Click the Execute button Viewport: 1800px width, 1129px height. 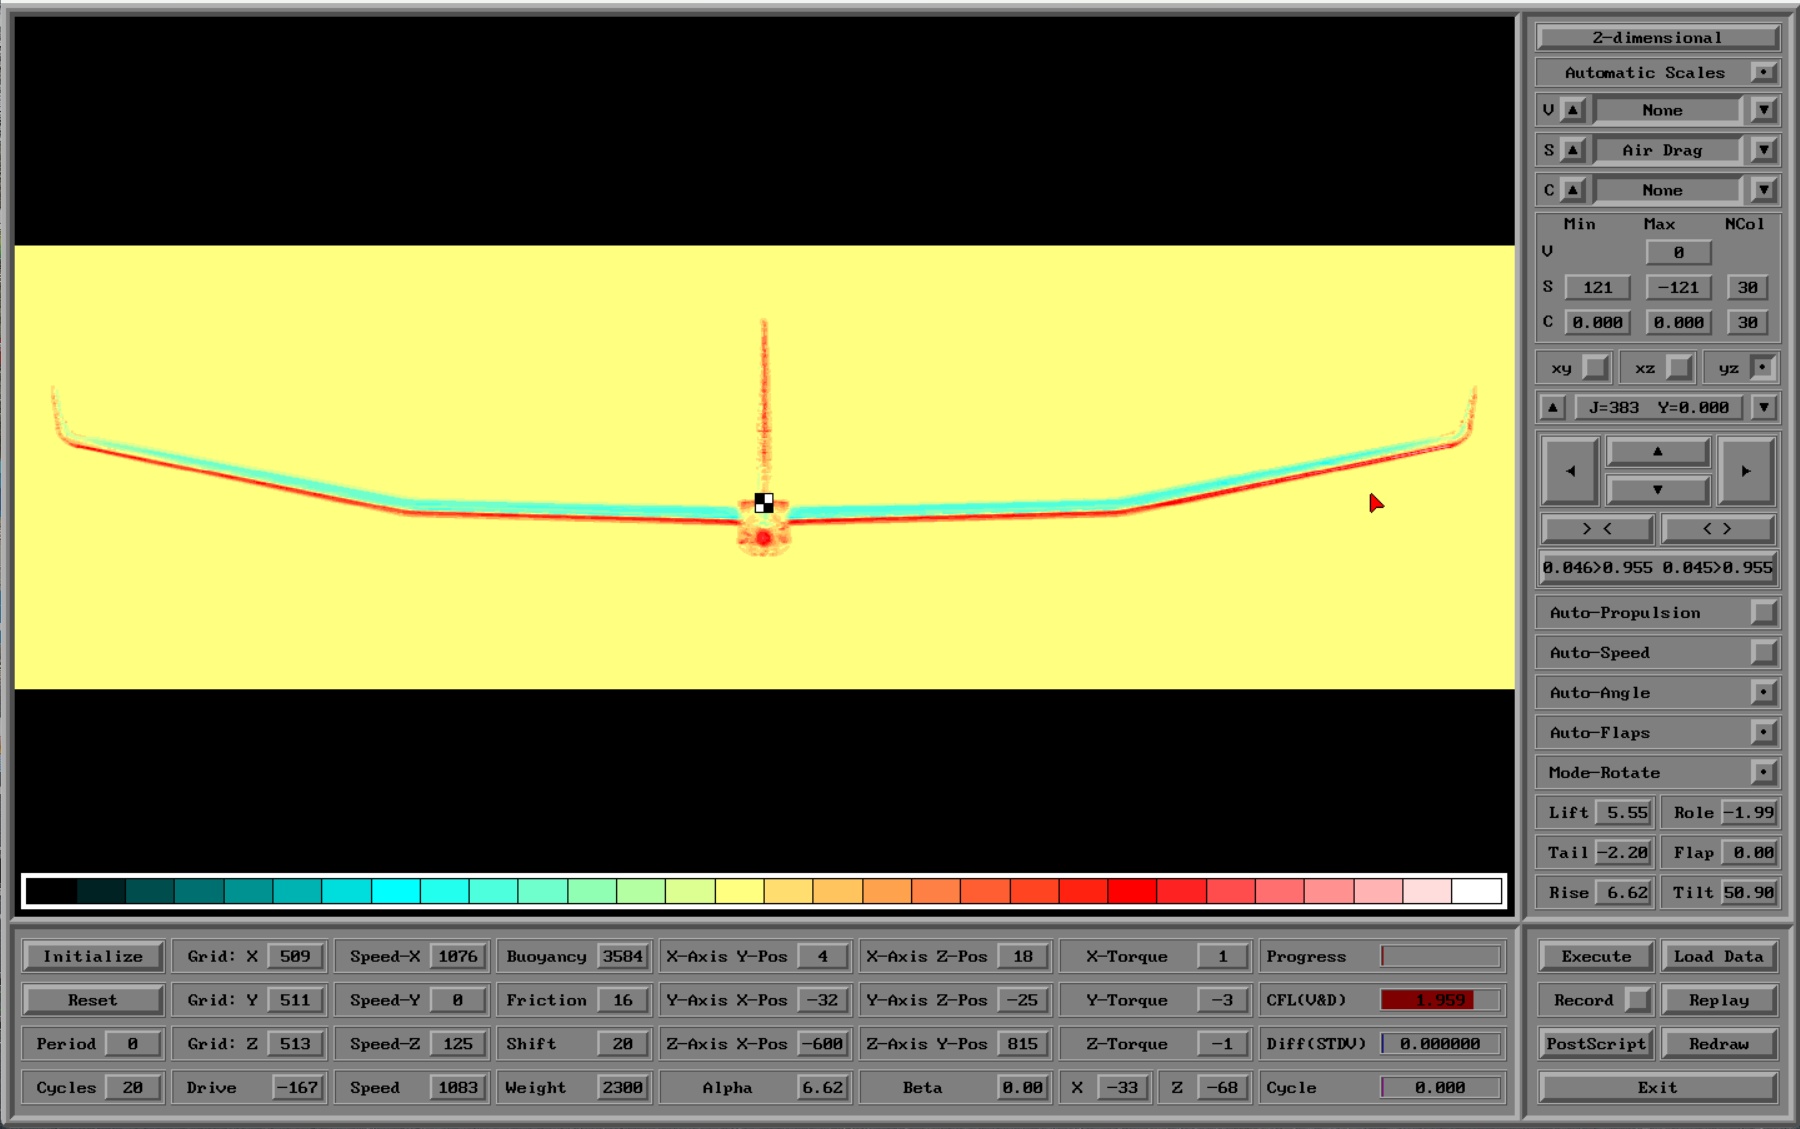pyautogui.click(x=1596, y=956)
